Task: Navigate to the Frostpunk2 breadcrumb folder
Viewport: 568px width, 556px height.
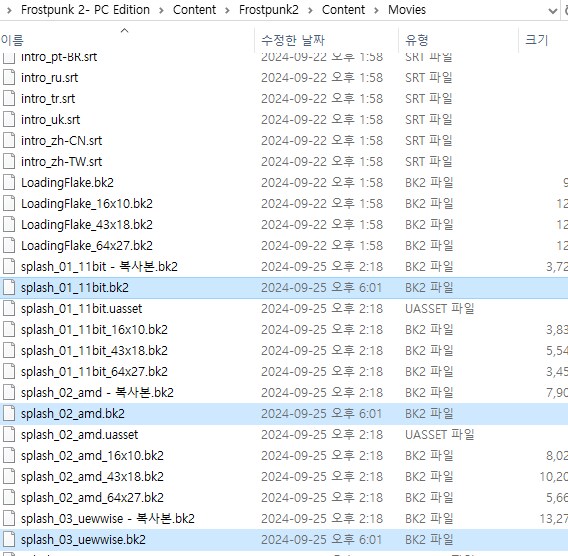Action: (268, 10)
